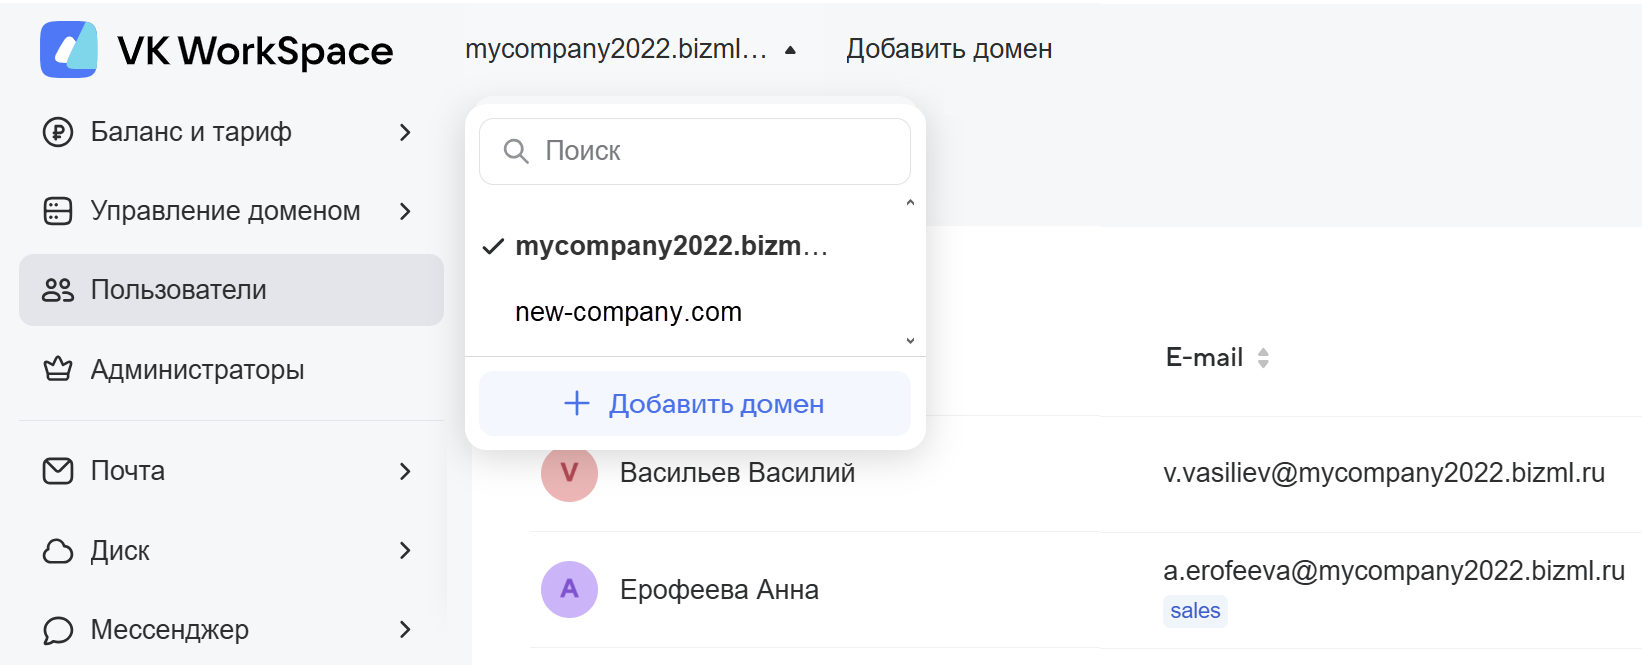Expand the Управление доменом chevron
The height and width of the screenshot is (665, 1642).
tap(405, 211)
